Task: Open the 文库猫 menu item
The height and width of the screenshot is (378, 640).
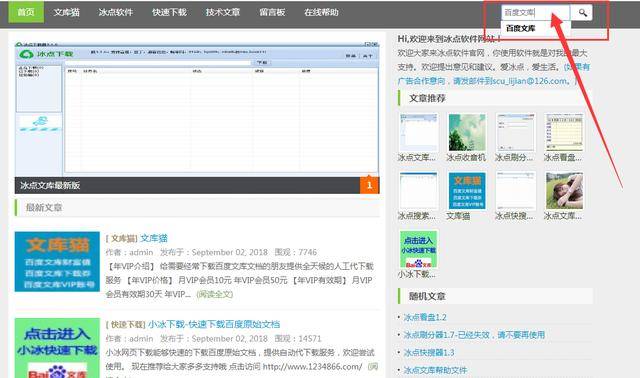Action: pyautogui.click(x=67, y=12)
